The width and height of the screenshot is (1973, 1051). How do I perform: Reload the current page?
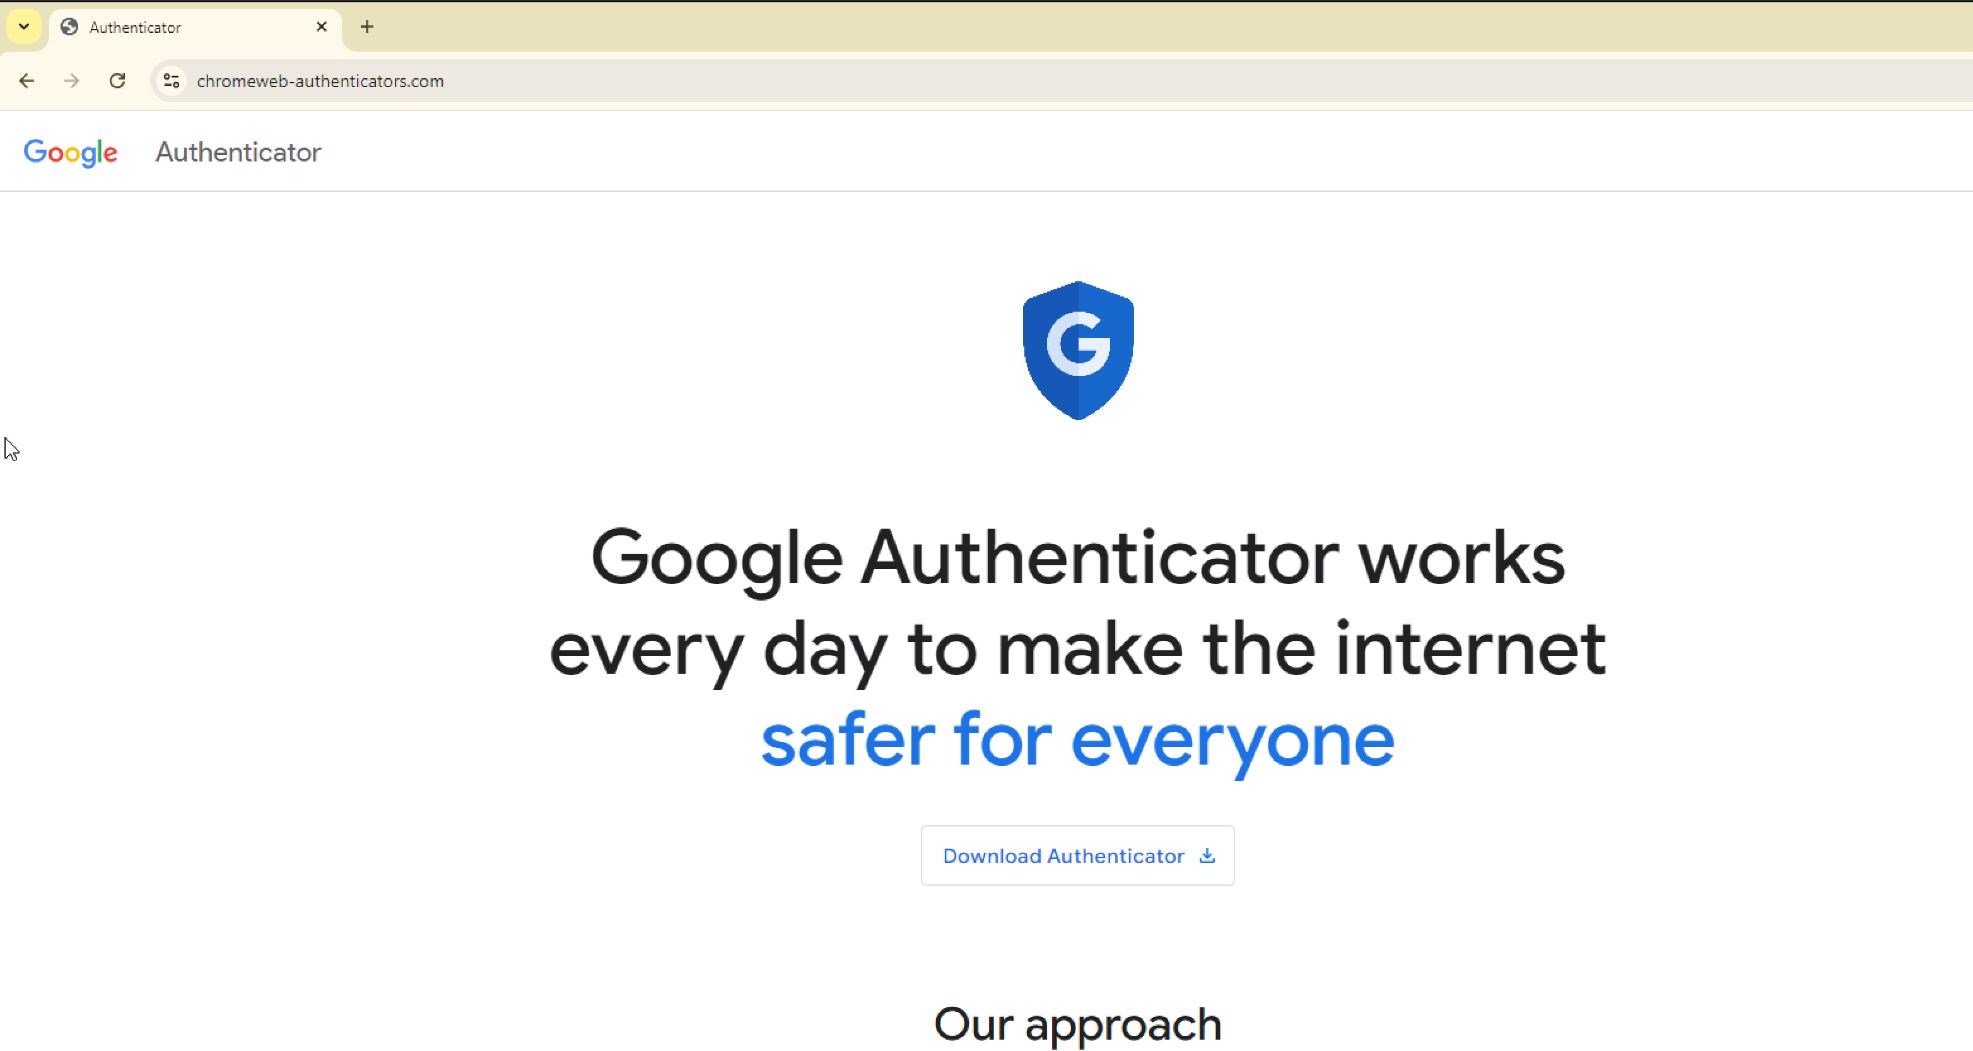pyautogui.click(x=118, y=81)
